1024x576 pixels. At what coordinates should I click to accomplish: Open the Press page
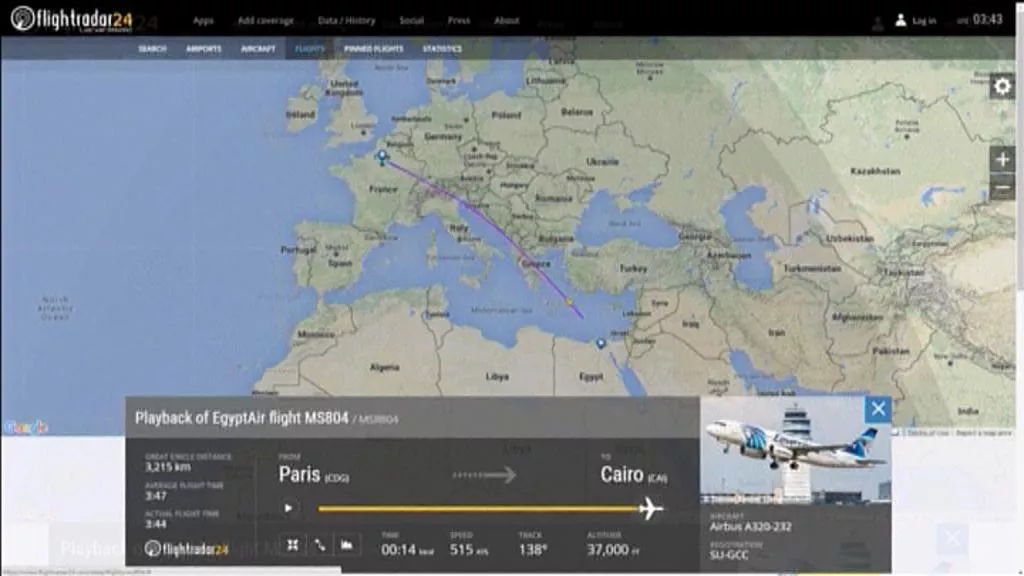[458, 20]
